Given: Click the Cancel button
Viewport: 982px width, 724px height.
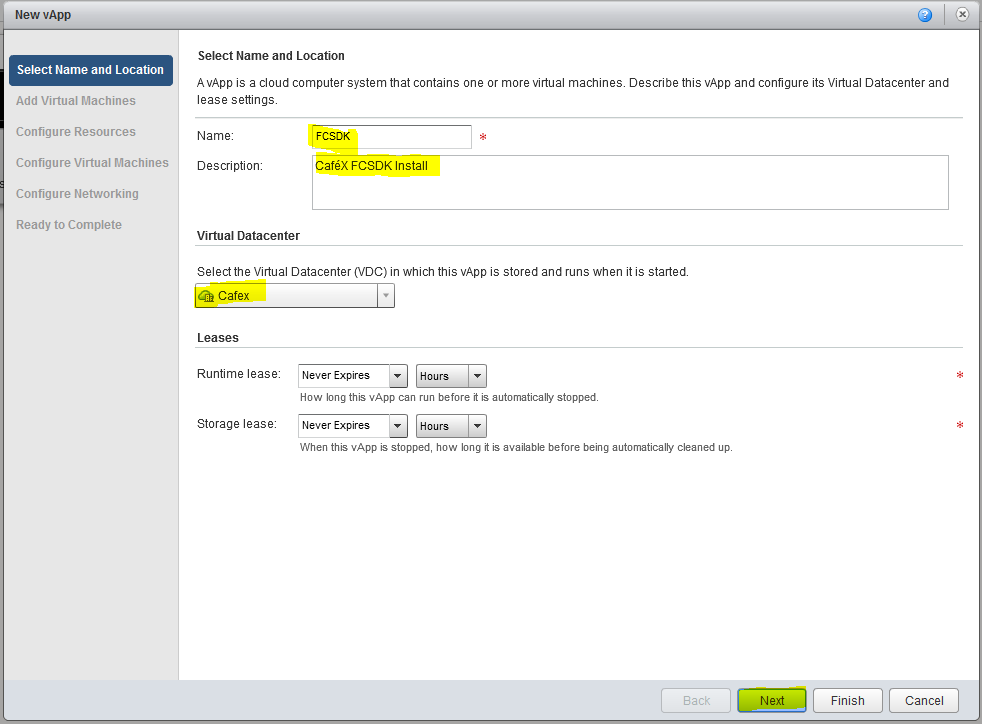Looking at the screenshot, I should tap(924, 700).
